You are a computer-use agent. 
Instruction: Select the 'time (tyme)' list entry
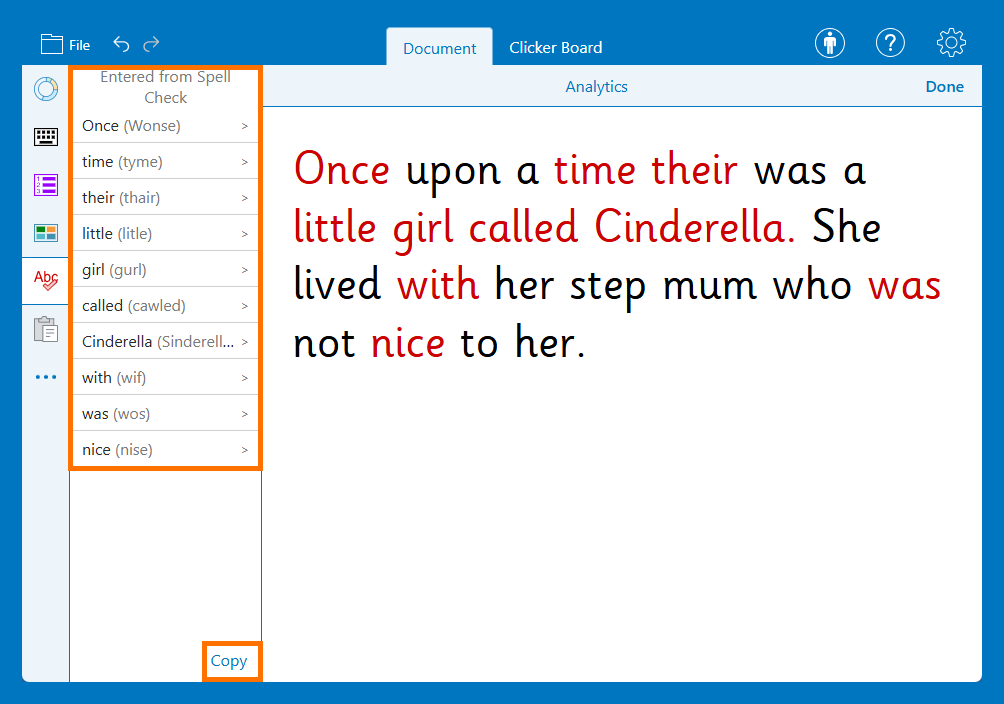(165, 161)
